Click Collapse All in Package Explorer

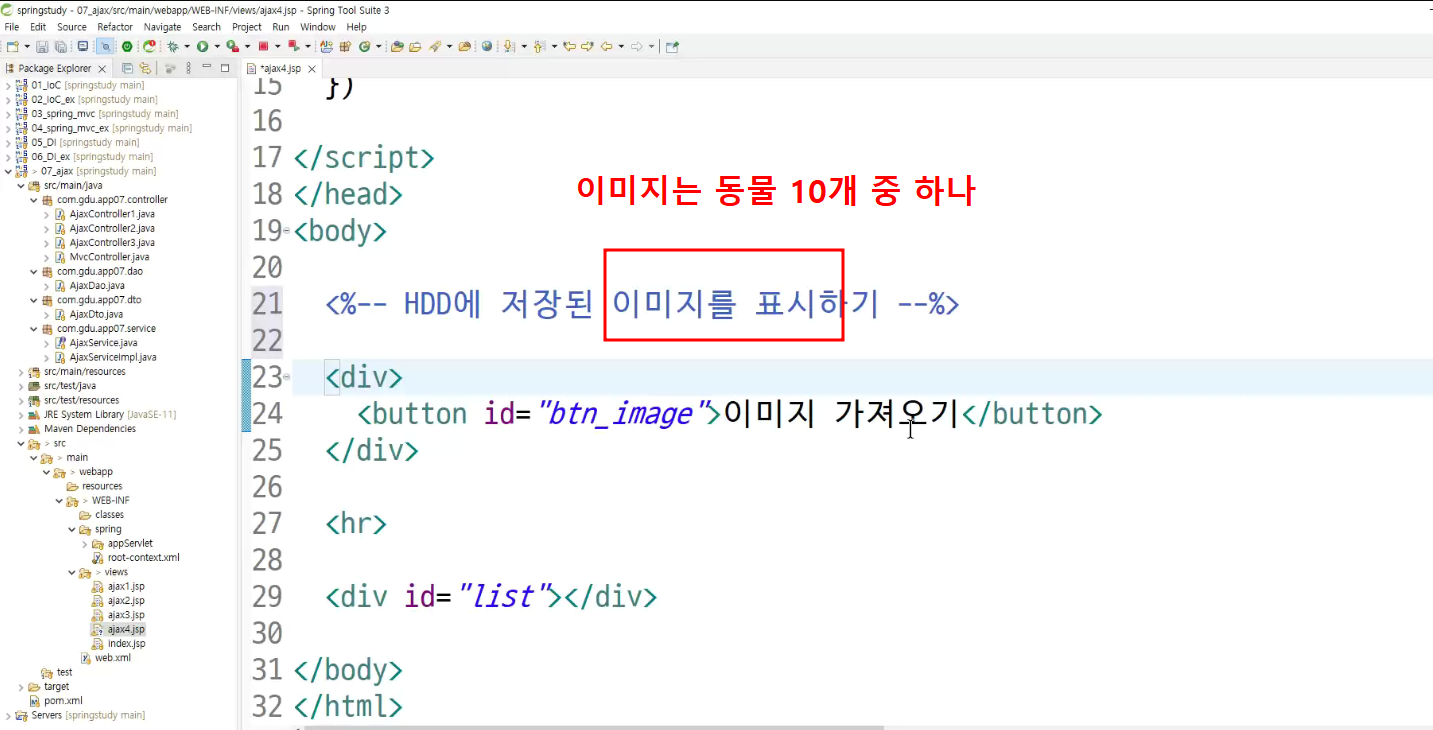[x=127, y=68]
